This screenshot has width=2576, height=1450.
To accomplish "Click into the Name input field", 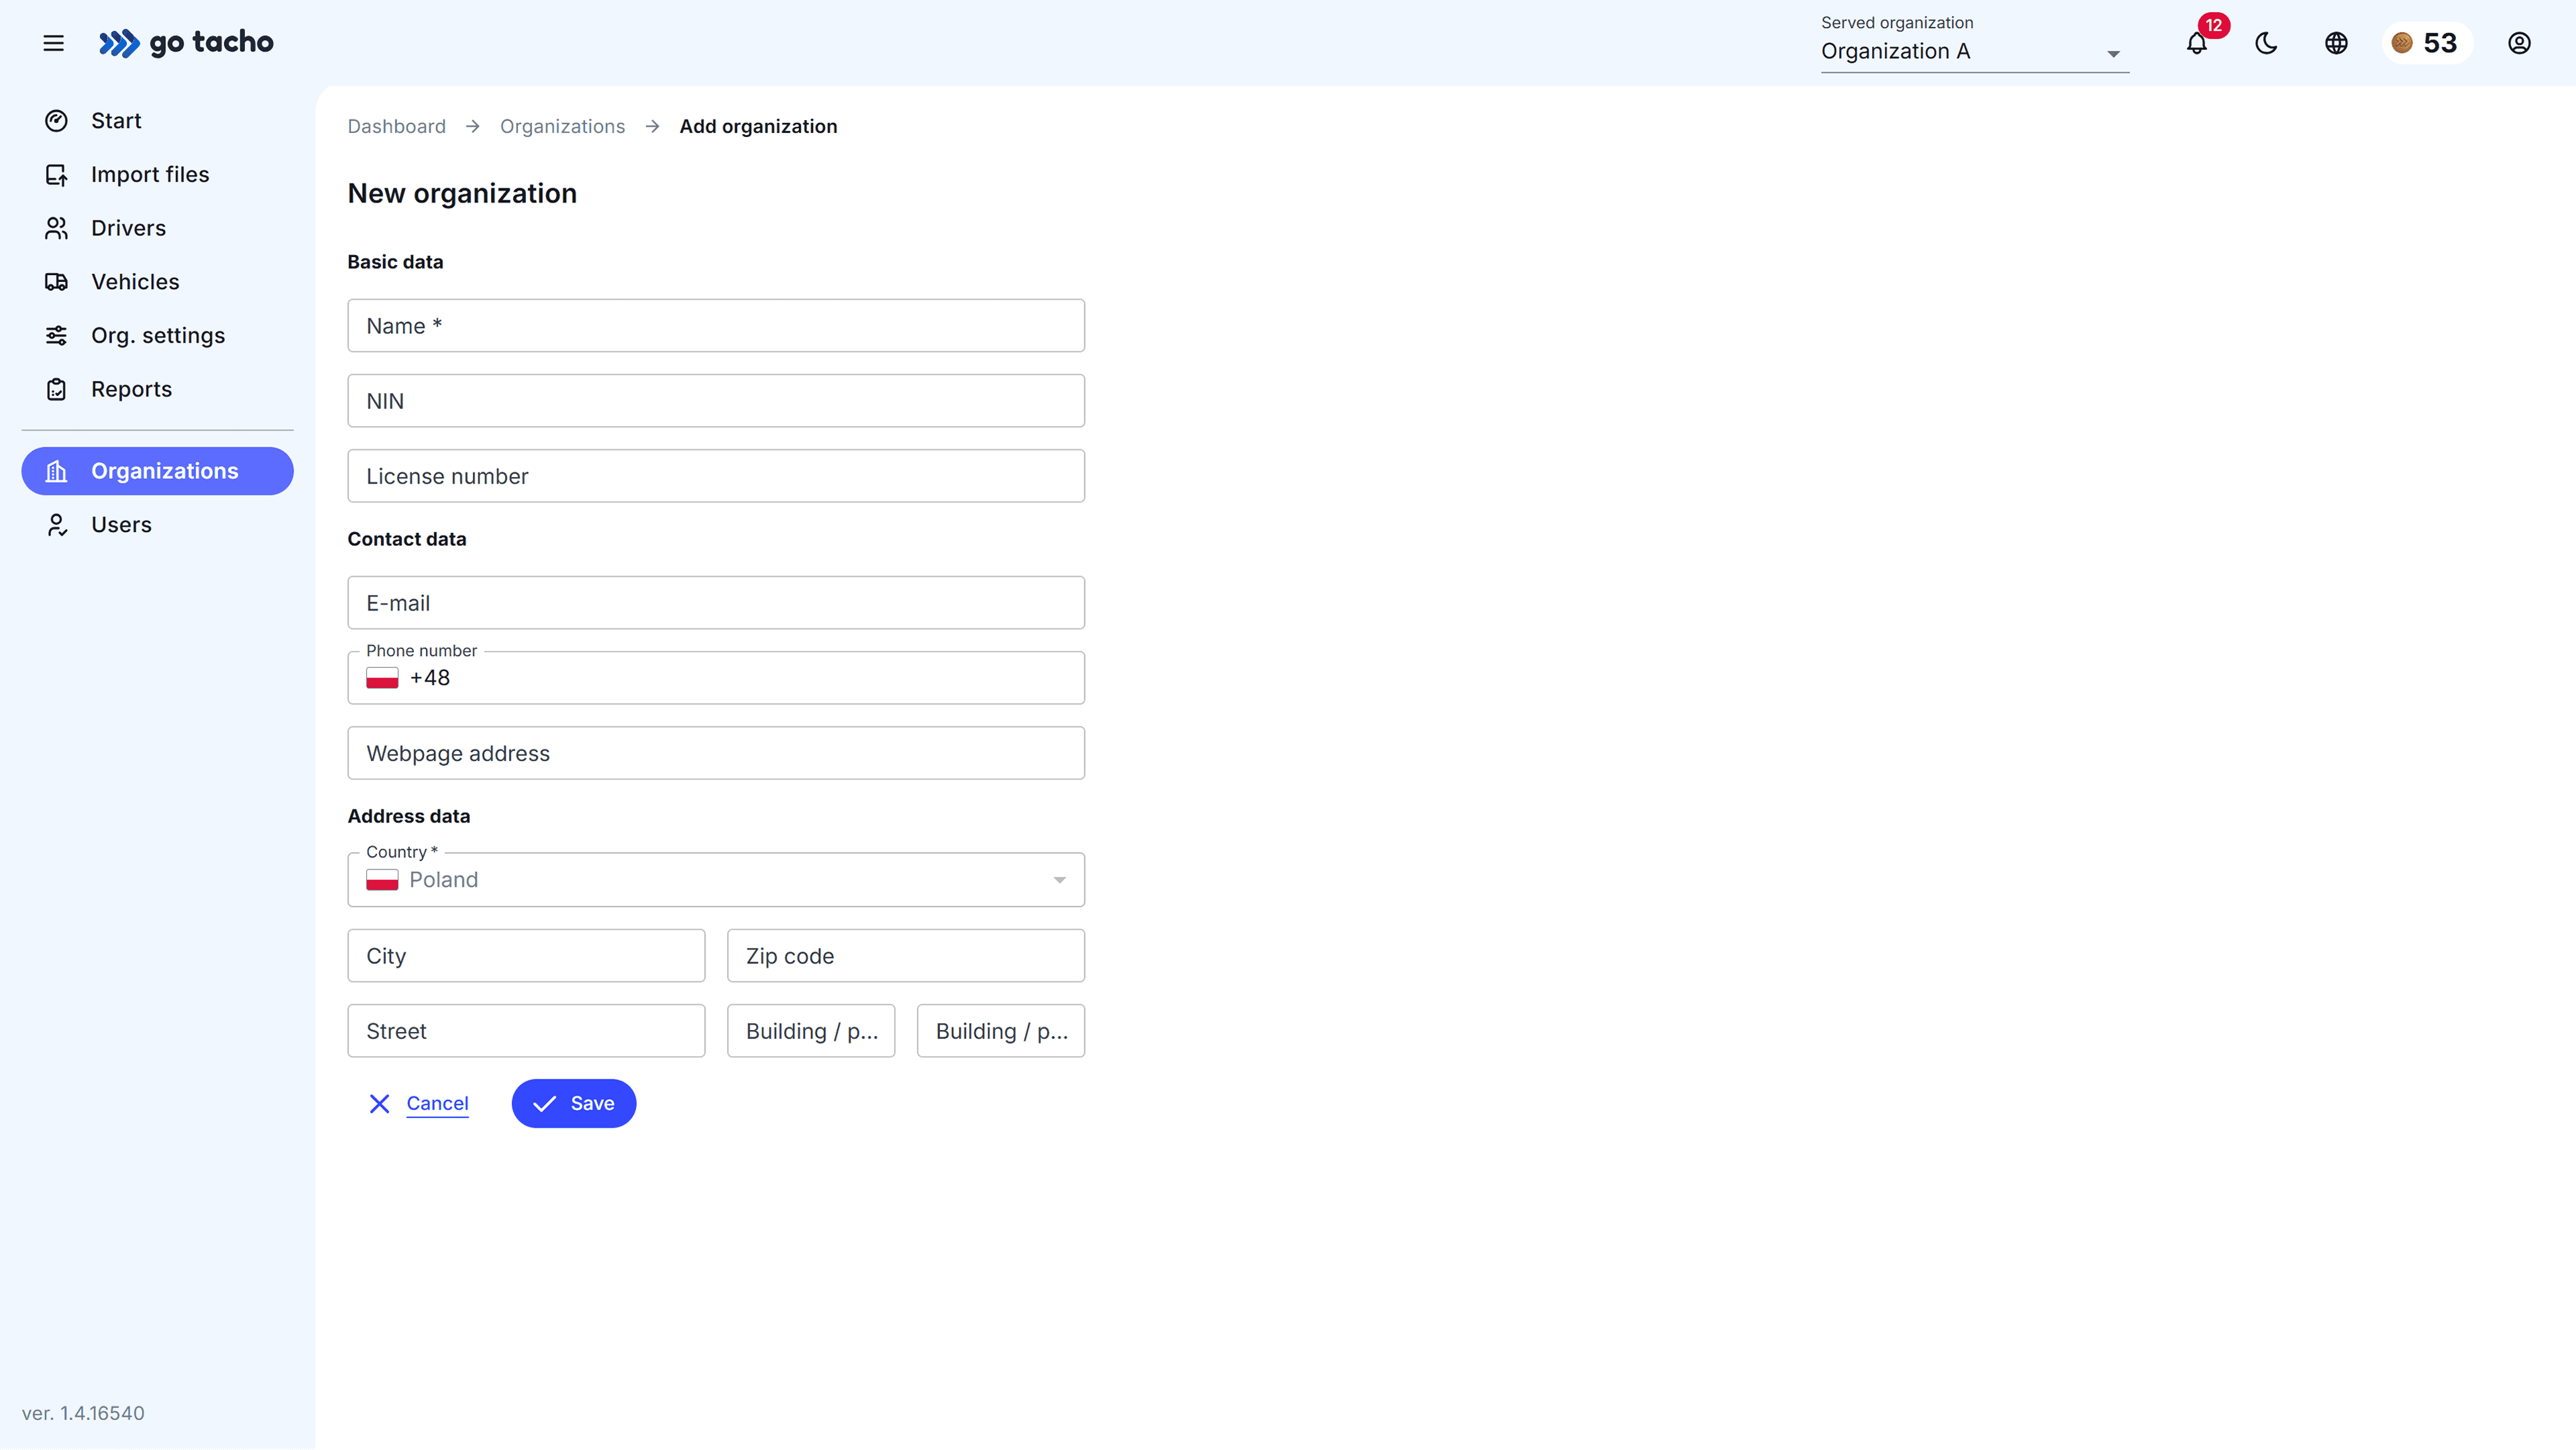I will pos(716,326).
